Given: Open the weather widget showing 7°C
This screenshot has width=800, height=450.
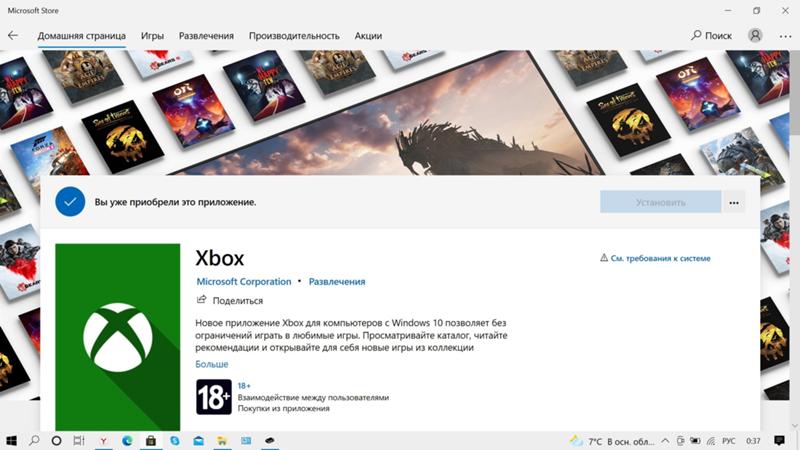Looking at the screenshot, I should point(612,441).
